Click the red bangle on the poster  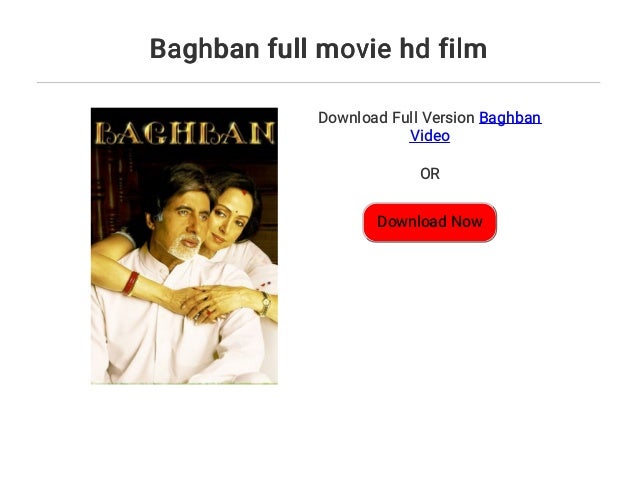point(131,283)
